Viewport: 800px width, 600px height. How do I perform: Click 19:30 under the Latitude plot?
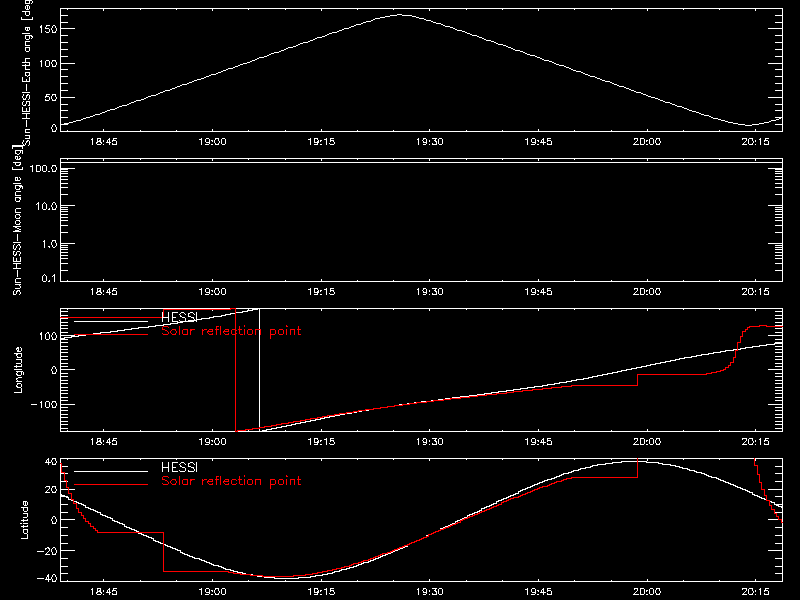[430, 592]
